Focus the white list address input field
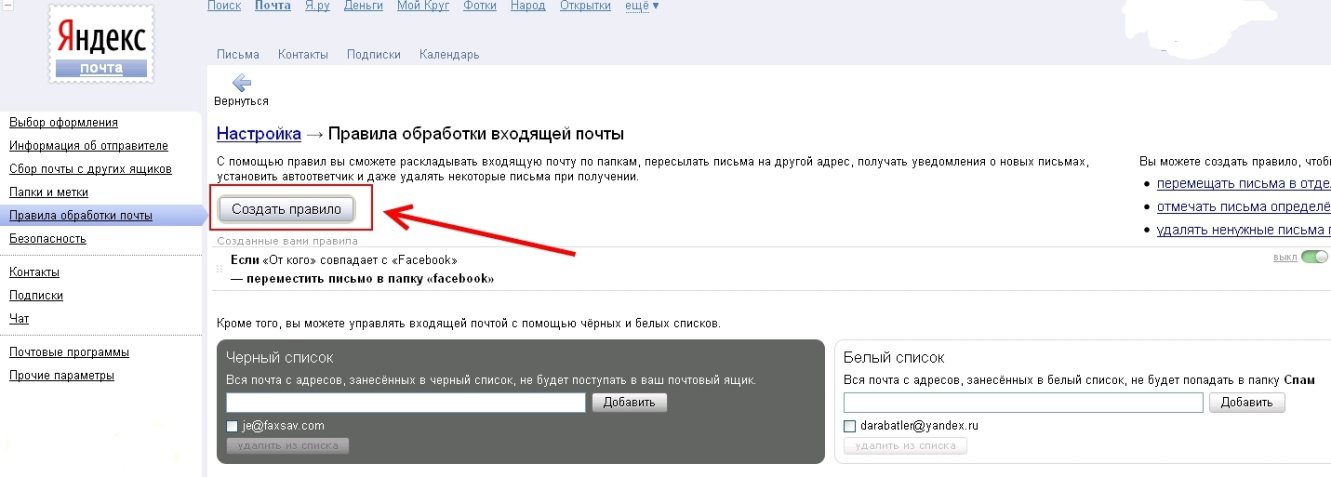Screen dimensions: 1331x477 pyautogui.click(x=1024, y=402)
